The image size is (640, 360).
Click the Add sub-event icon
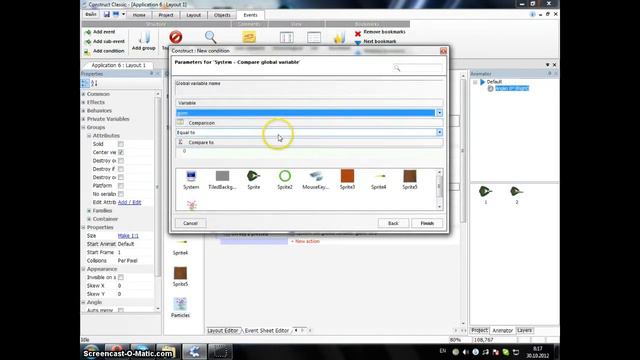87,42
